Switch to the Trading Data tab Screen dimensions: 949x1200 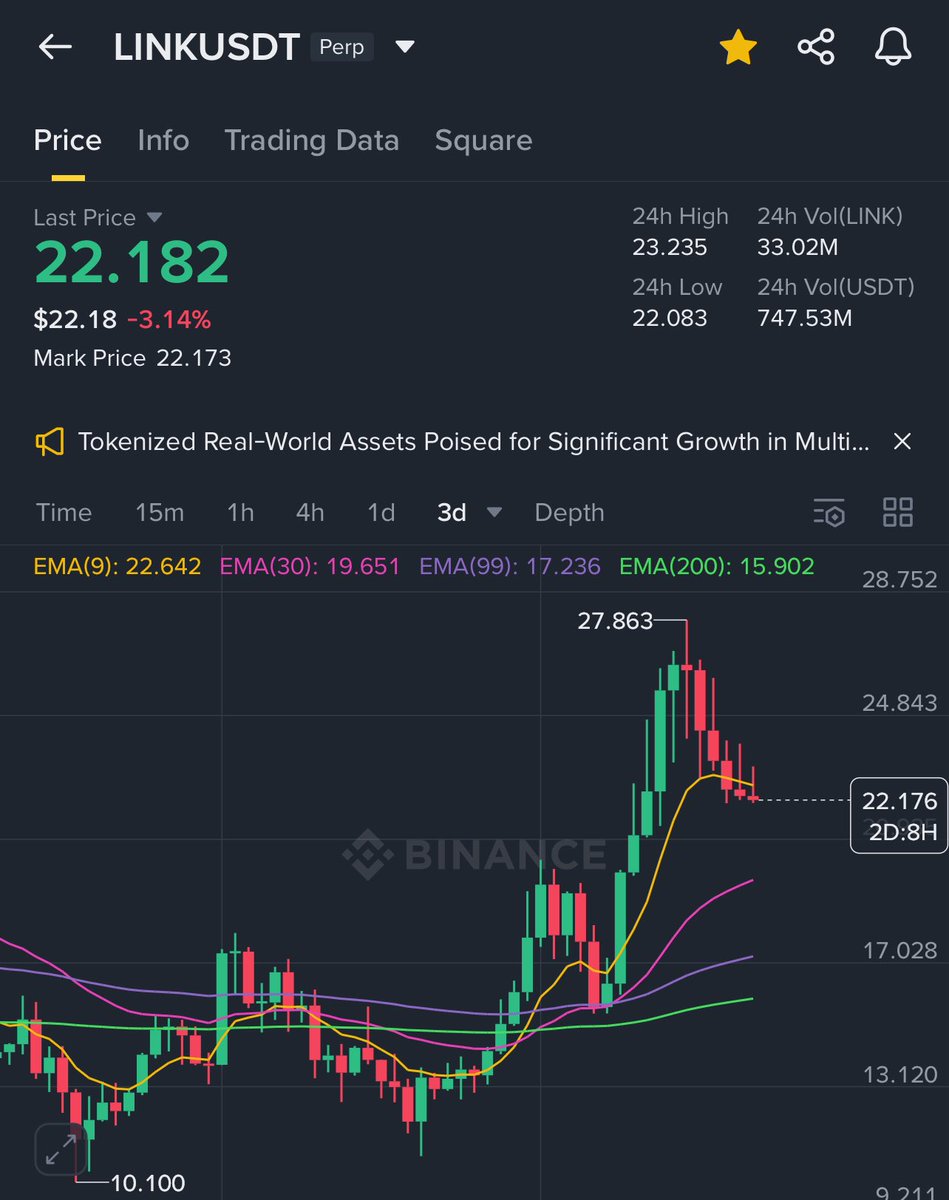click(x=311, y=140)
